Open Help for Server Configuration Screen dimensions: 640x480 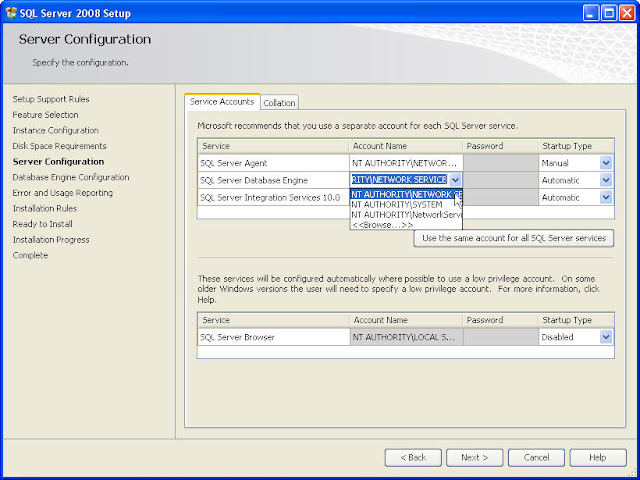(x=597, y=457)
